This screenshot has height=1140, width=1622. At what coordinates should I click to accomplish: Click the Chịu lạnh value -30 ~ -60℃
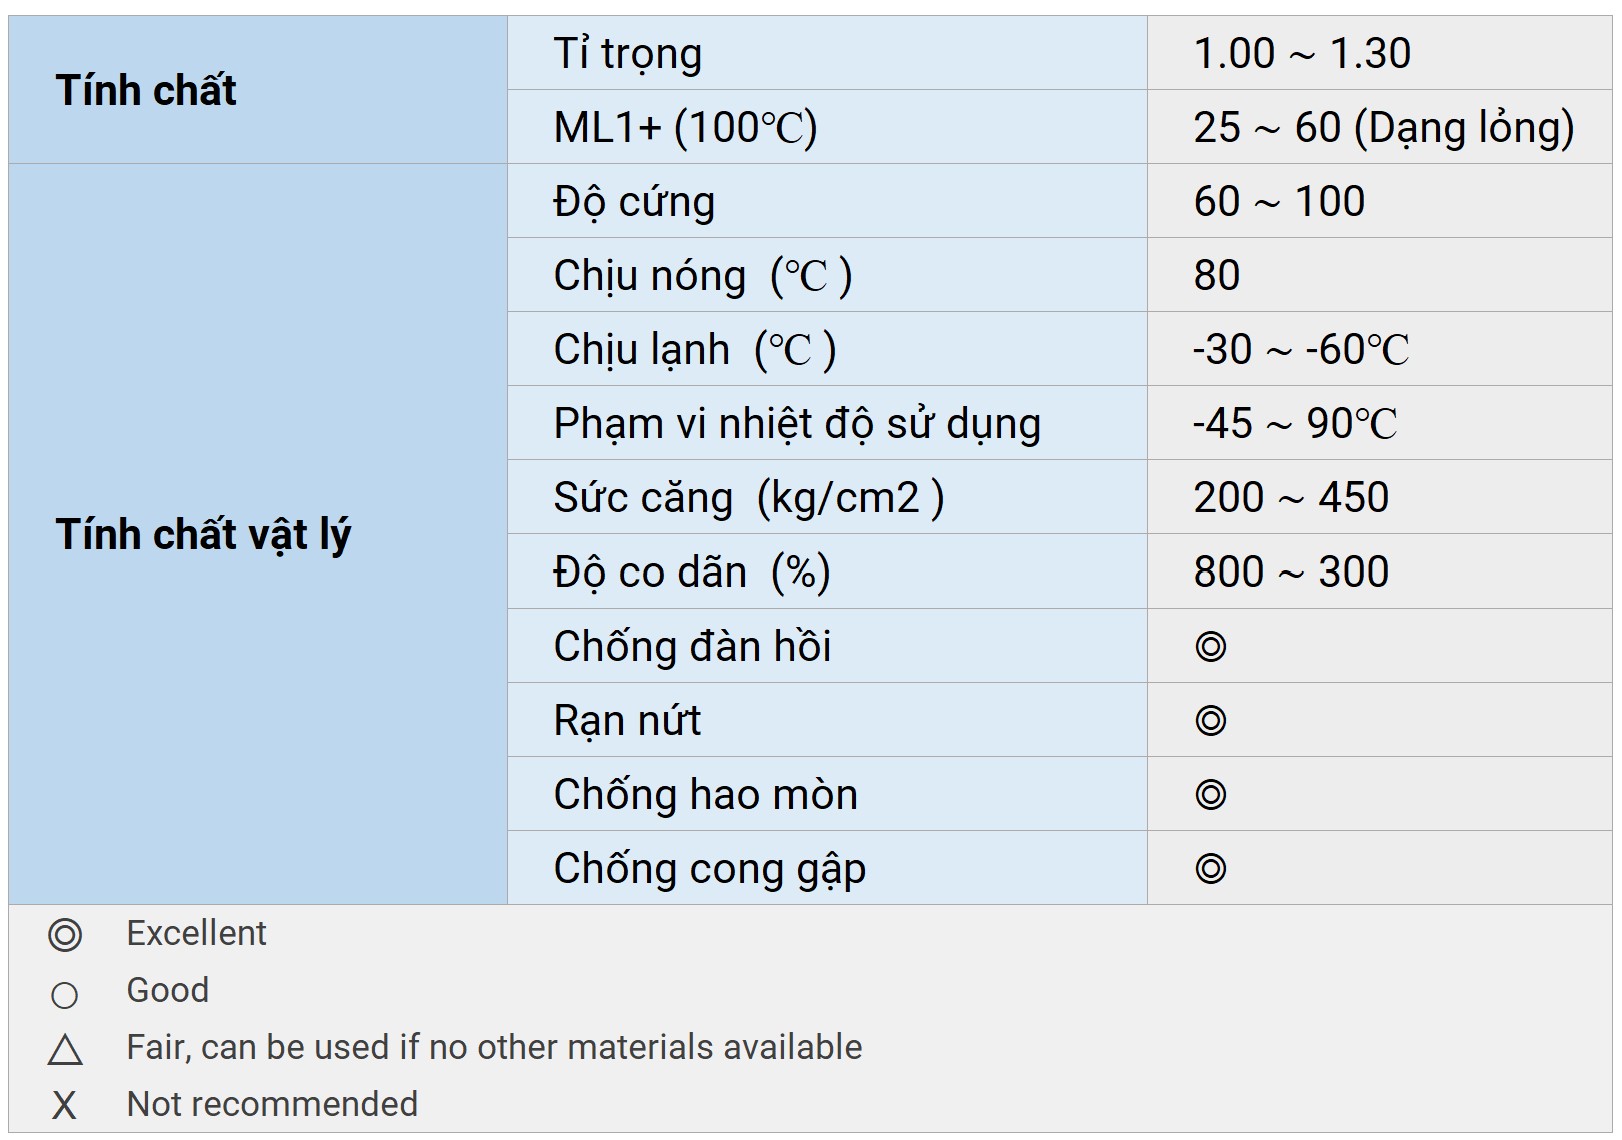pyautogui.click(x=1300, y=350)
